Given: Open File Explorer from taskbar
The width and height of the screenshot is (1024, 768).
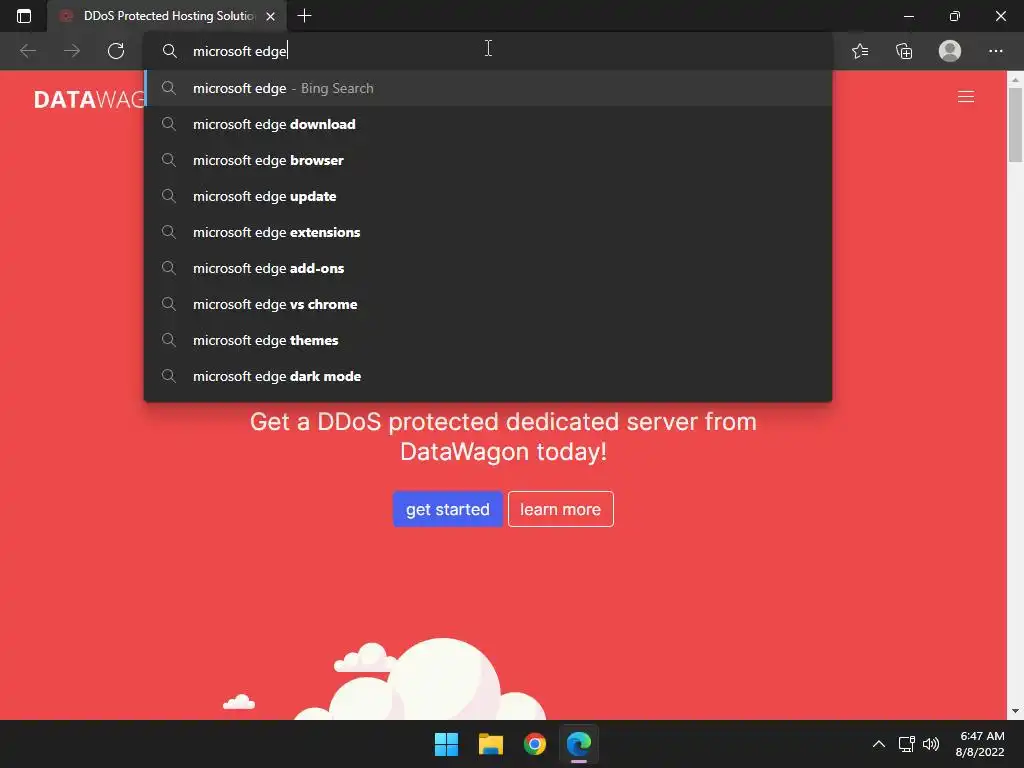Looking at the screenshot, I should (490, 744).
